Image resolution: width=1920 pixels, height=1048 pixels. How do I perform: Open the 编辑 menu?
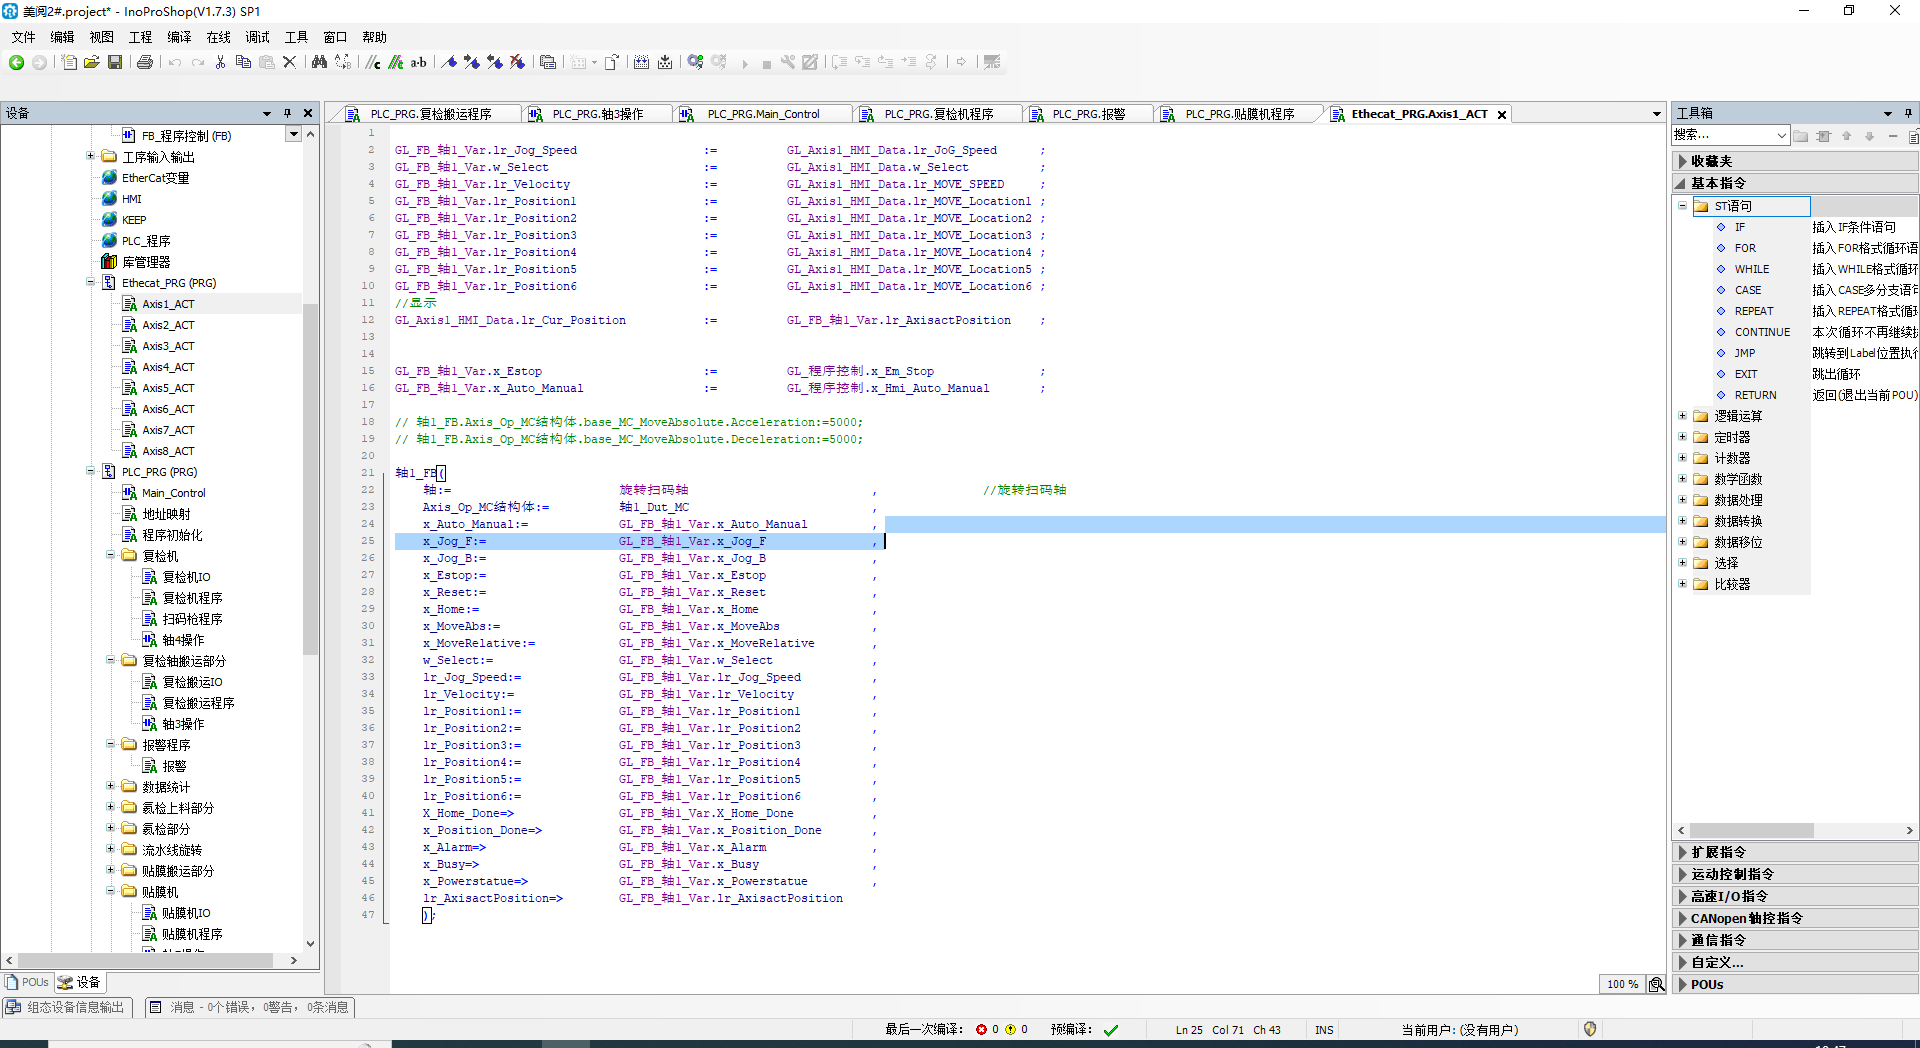coord(62,37)
